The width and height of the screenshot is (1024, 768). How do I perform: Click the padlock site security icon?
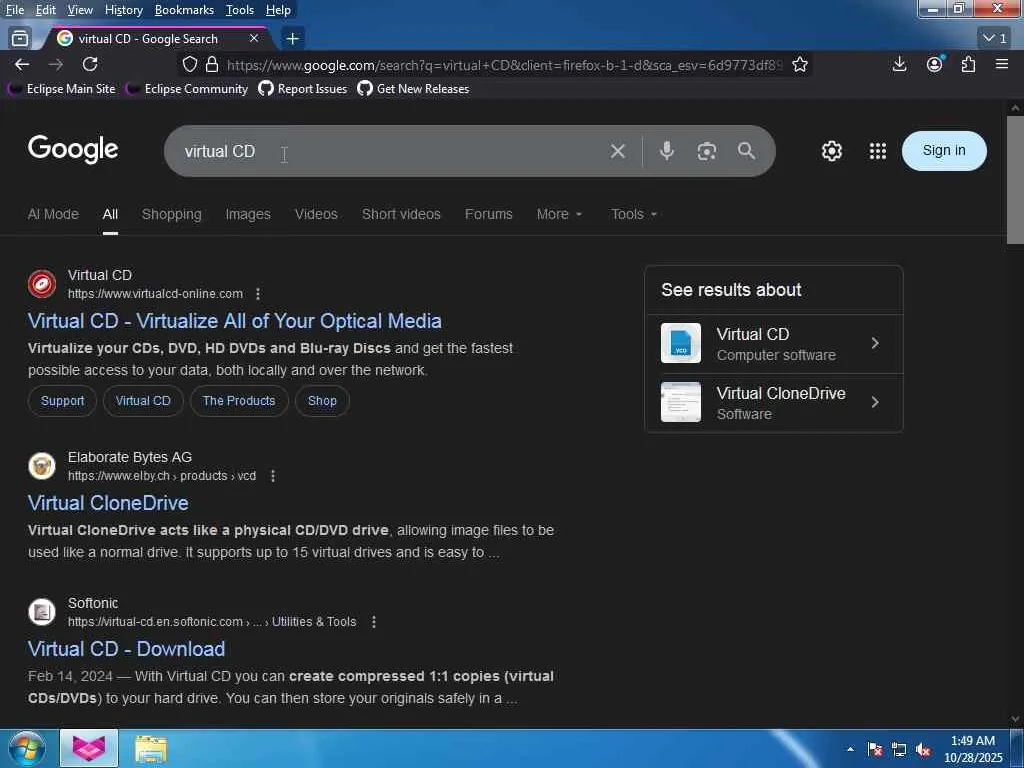click(x=212, y=64)
